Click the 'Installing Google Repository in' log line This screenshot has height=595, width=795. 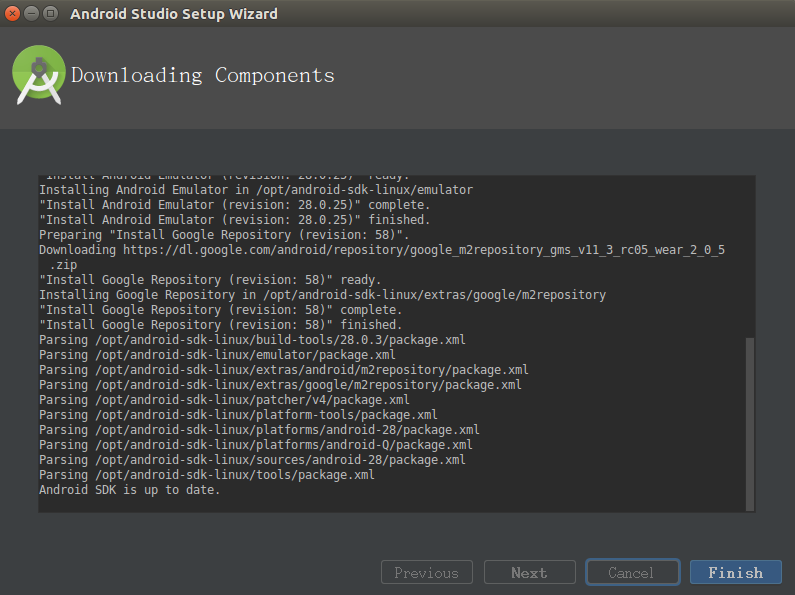click(322, 295)
